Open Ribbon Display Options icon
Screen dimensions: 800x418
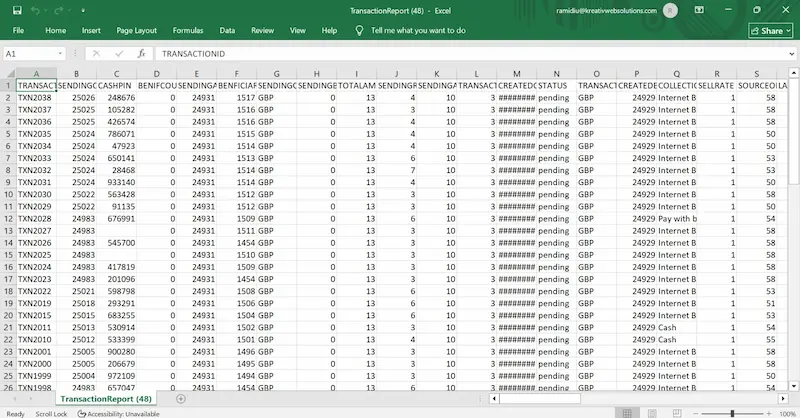click(701, 11)
